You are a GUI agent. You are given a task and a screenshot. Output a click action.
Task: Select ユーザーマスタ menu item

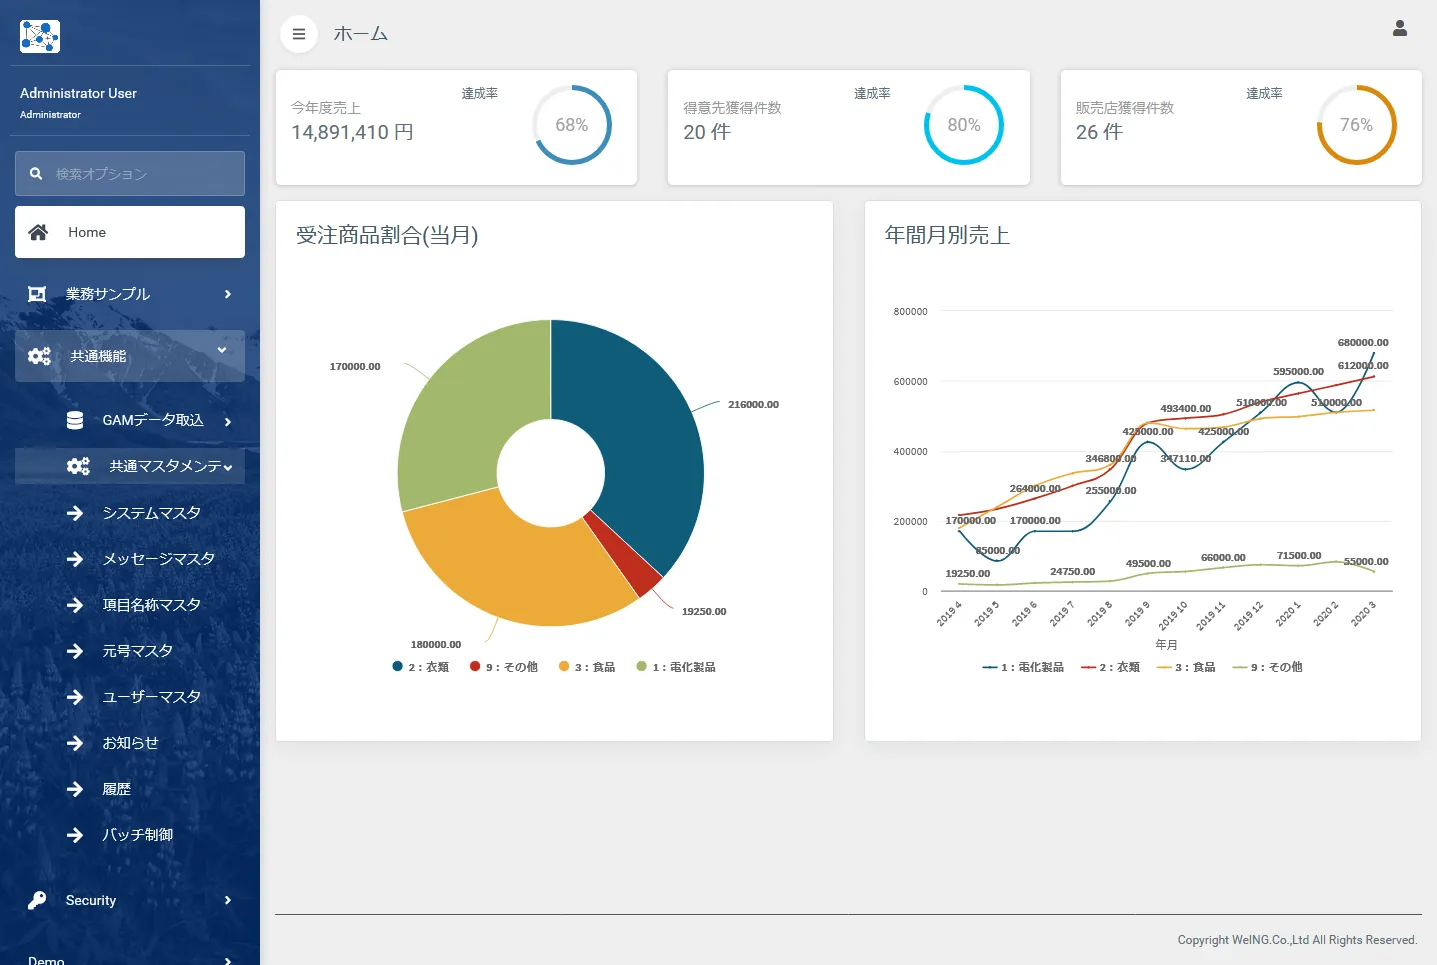pyautogui.click(x=151, y=697)
